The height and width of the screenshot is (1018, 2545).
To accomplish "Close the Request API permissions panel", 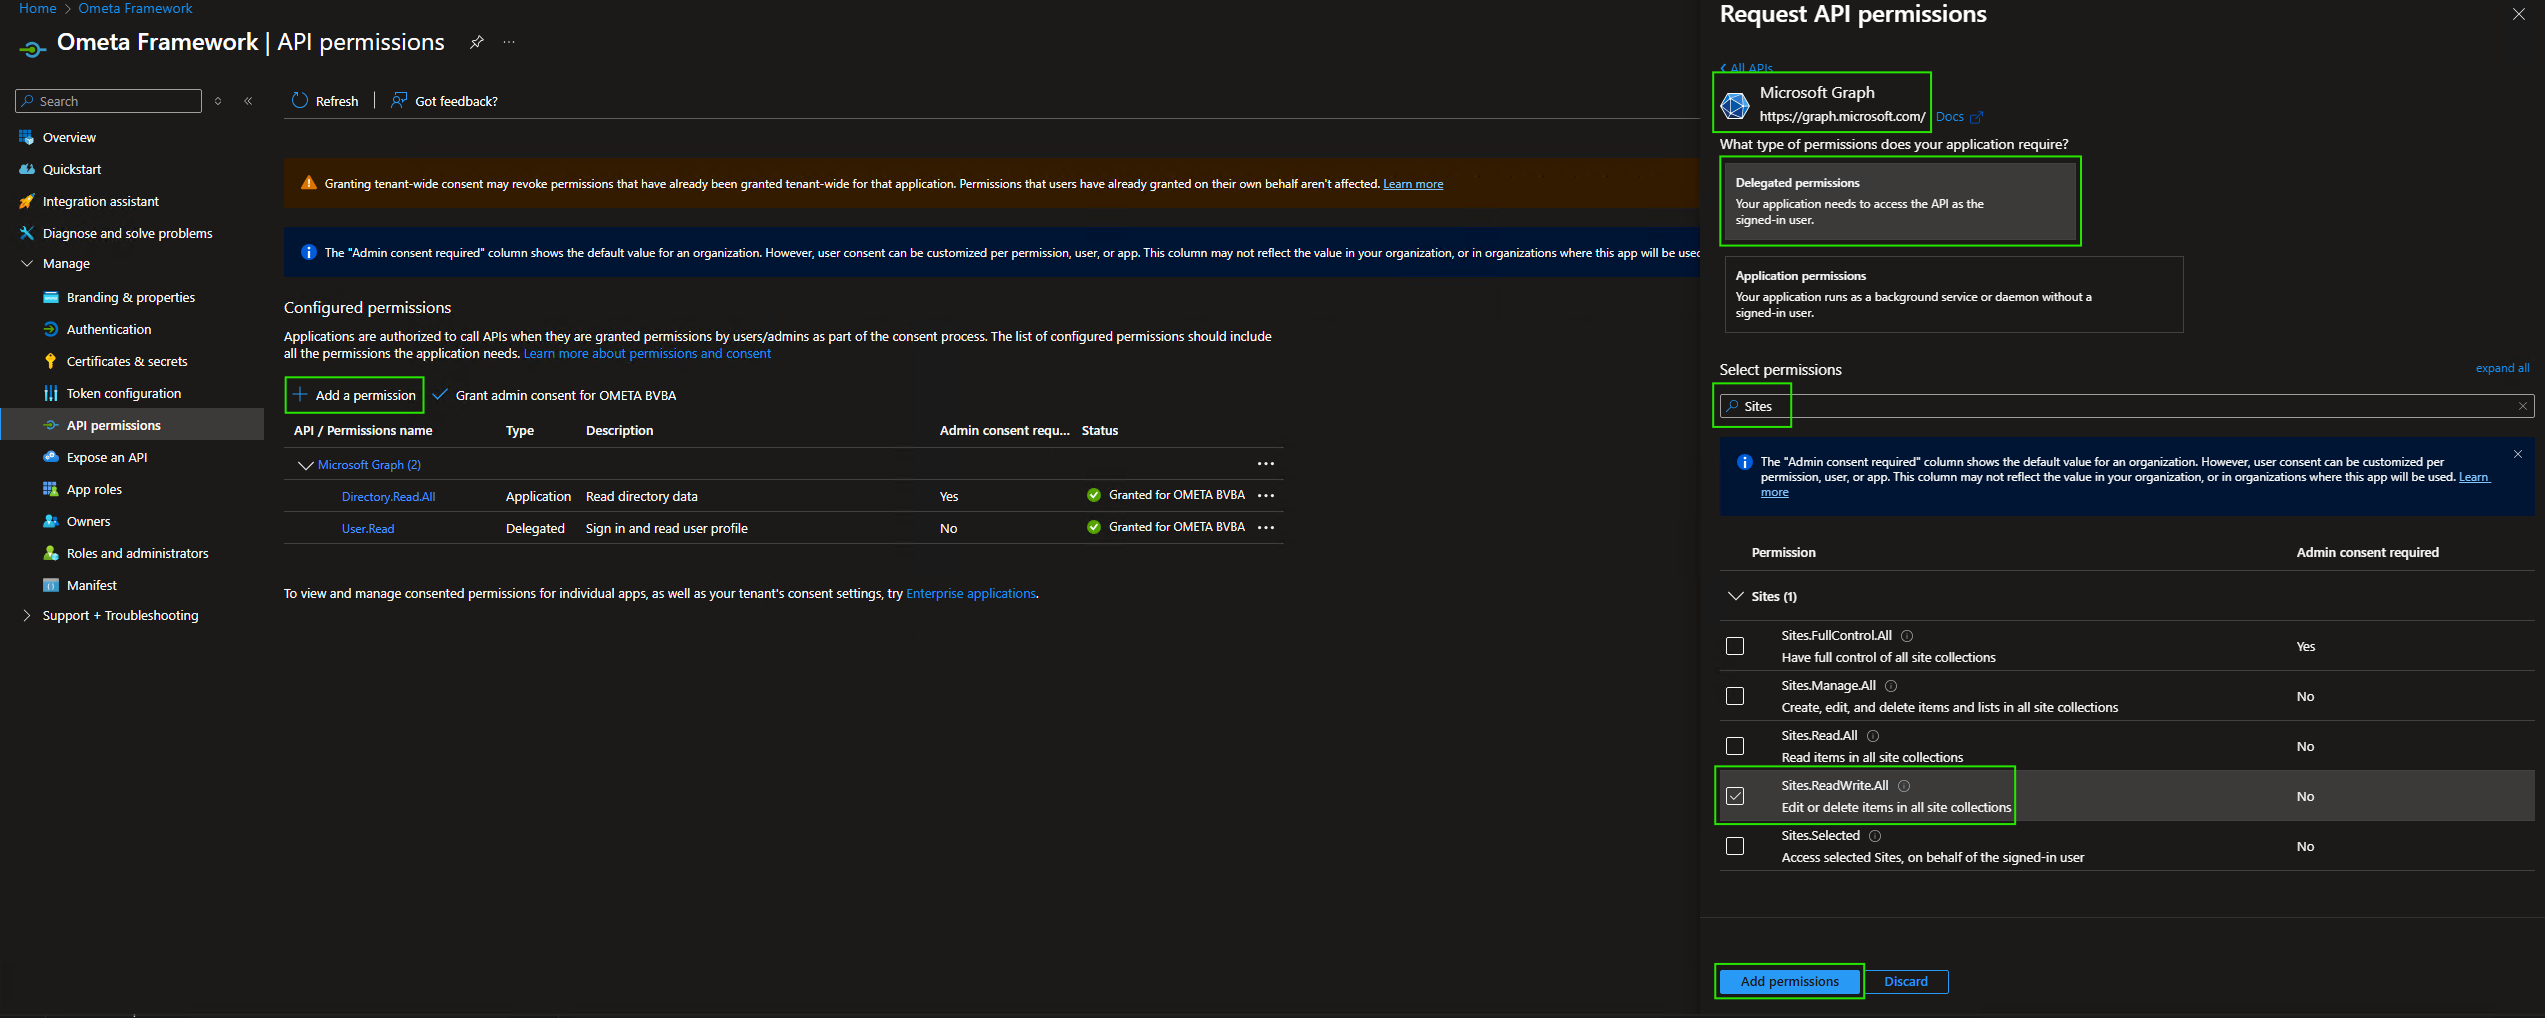I will click(2519, 14).
